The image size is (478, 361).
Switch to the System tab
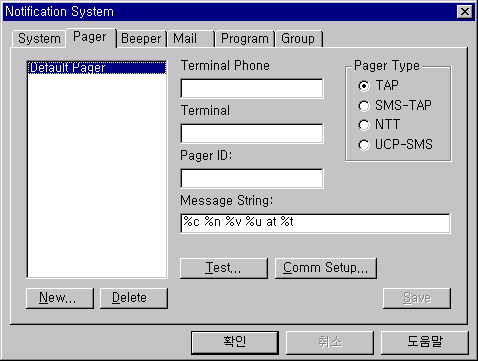pos(39,39)
